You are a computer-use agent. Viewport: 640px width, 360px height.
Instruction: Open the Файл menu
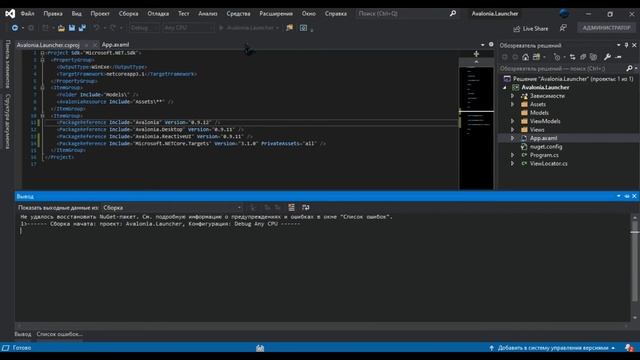[x=27, y=13]
